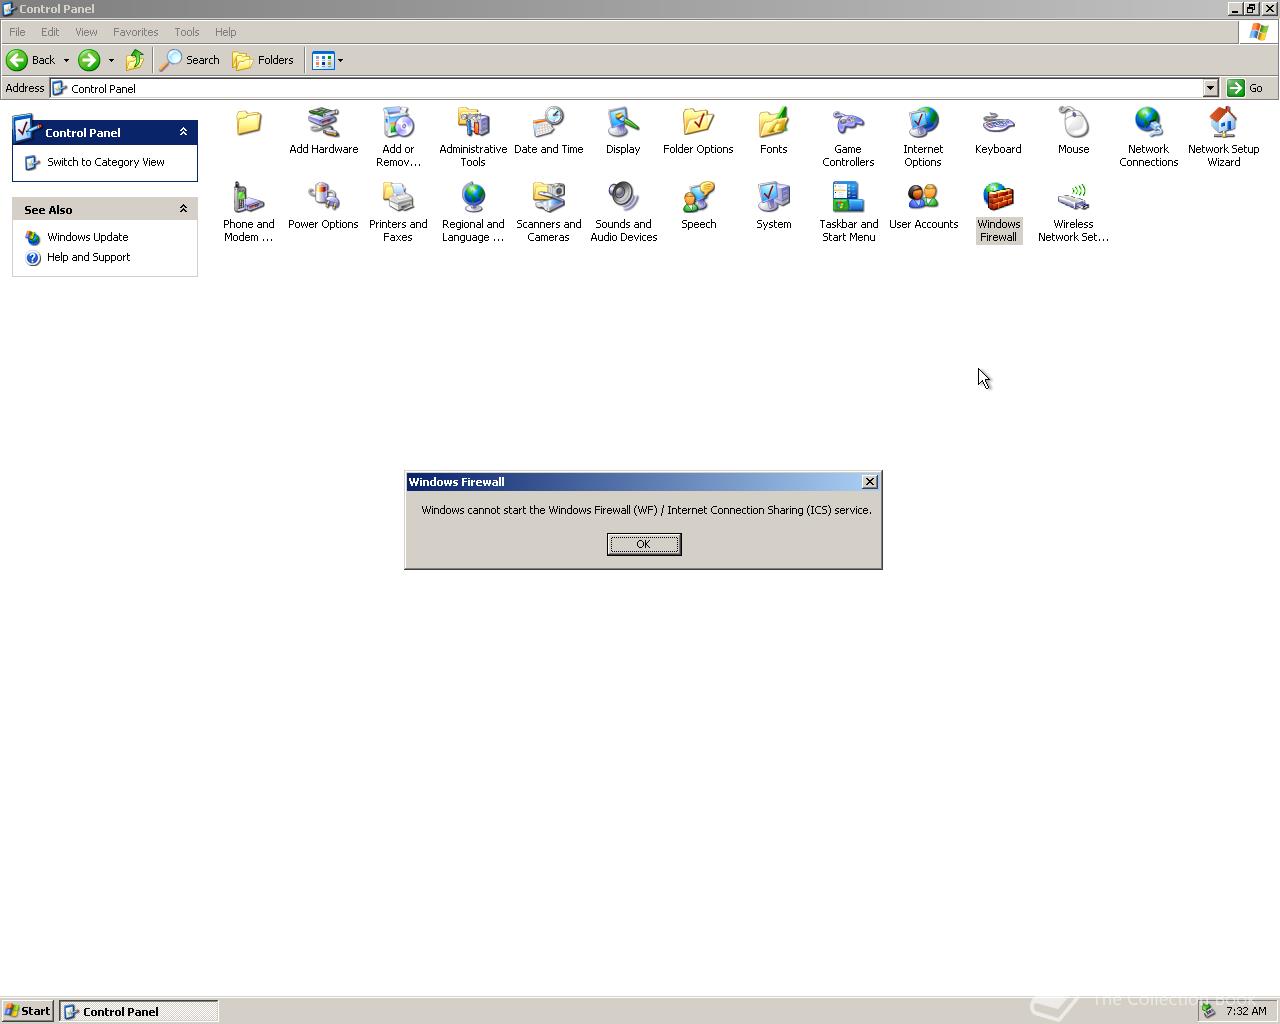The width and height of the screenshot is (1280, 1024).
Task: Click the system tray network icon
Action: point(1208,1011)
